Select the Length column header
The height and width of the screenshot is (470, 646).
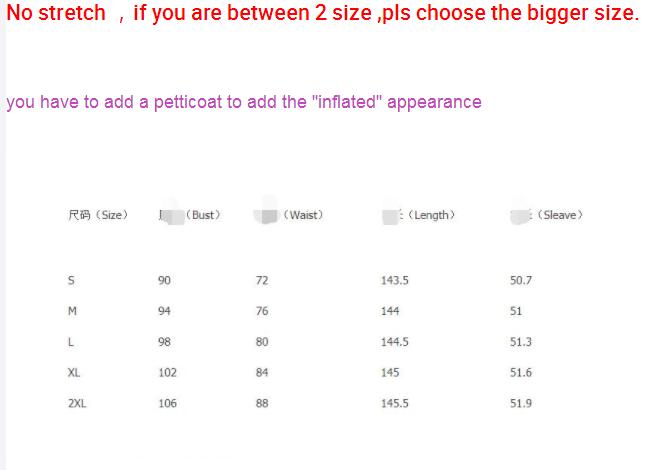coord(419,215)
